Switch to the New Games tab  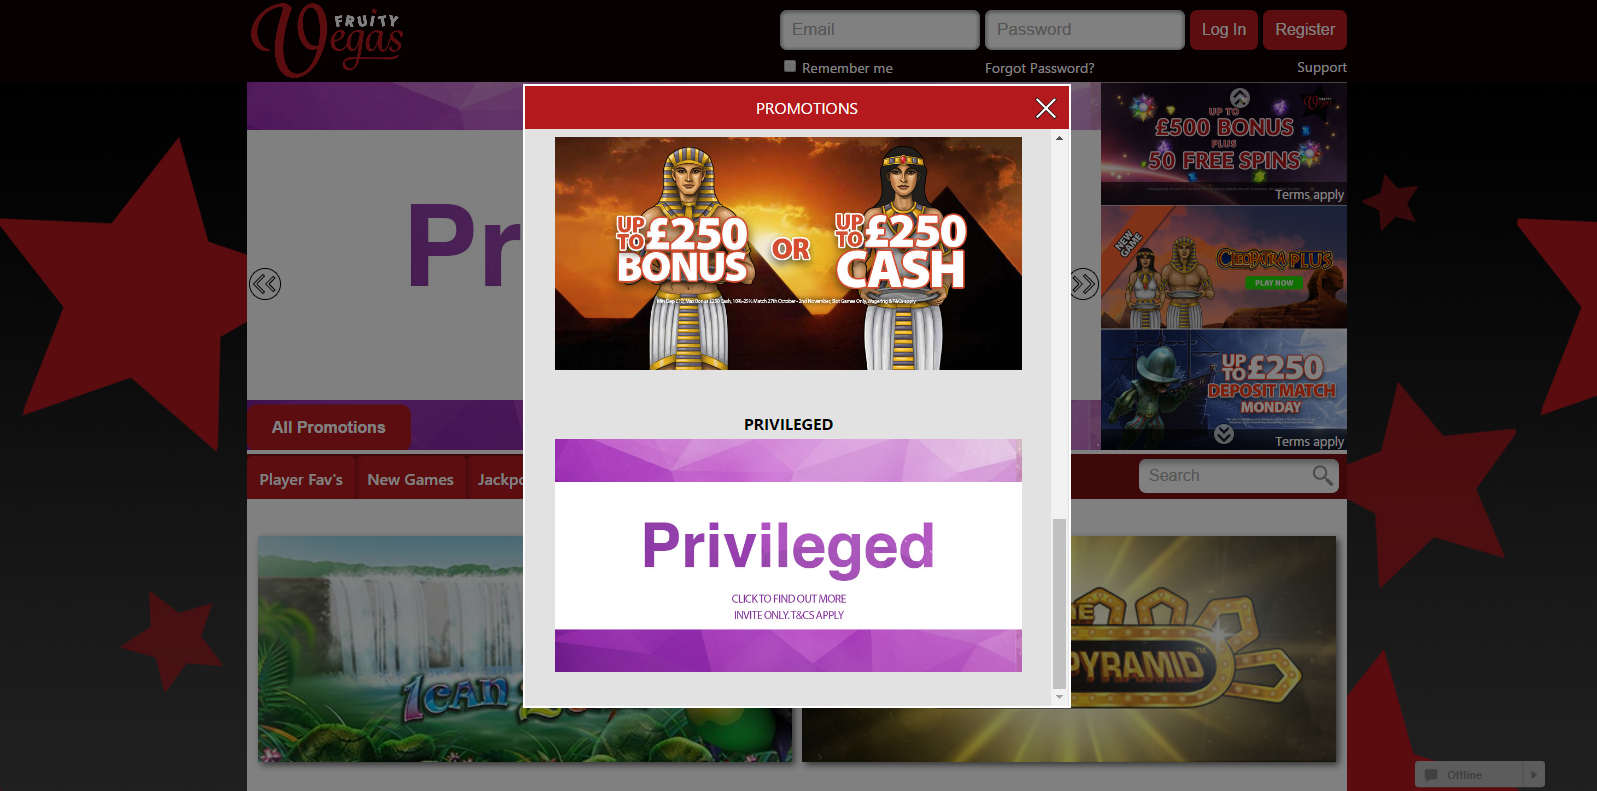point(410,480)
